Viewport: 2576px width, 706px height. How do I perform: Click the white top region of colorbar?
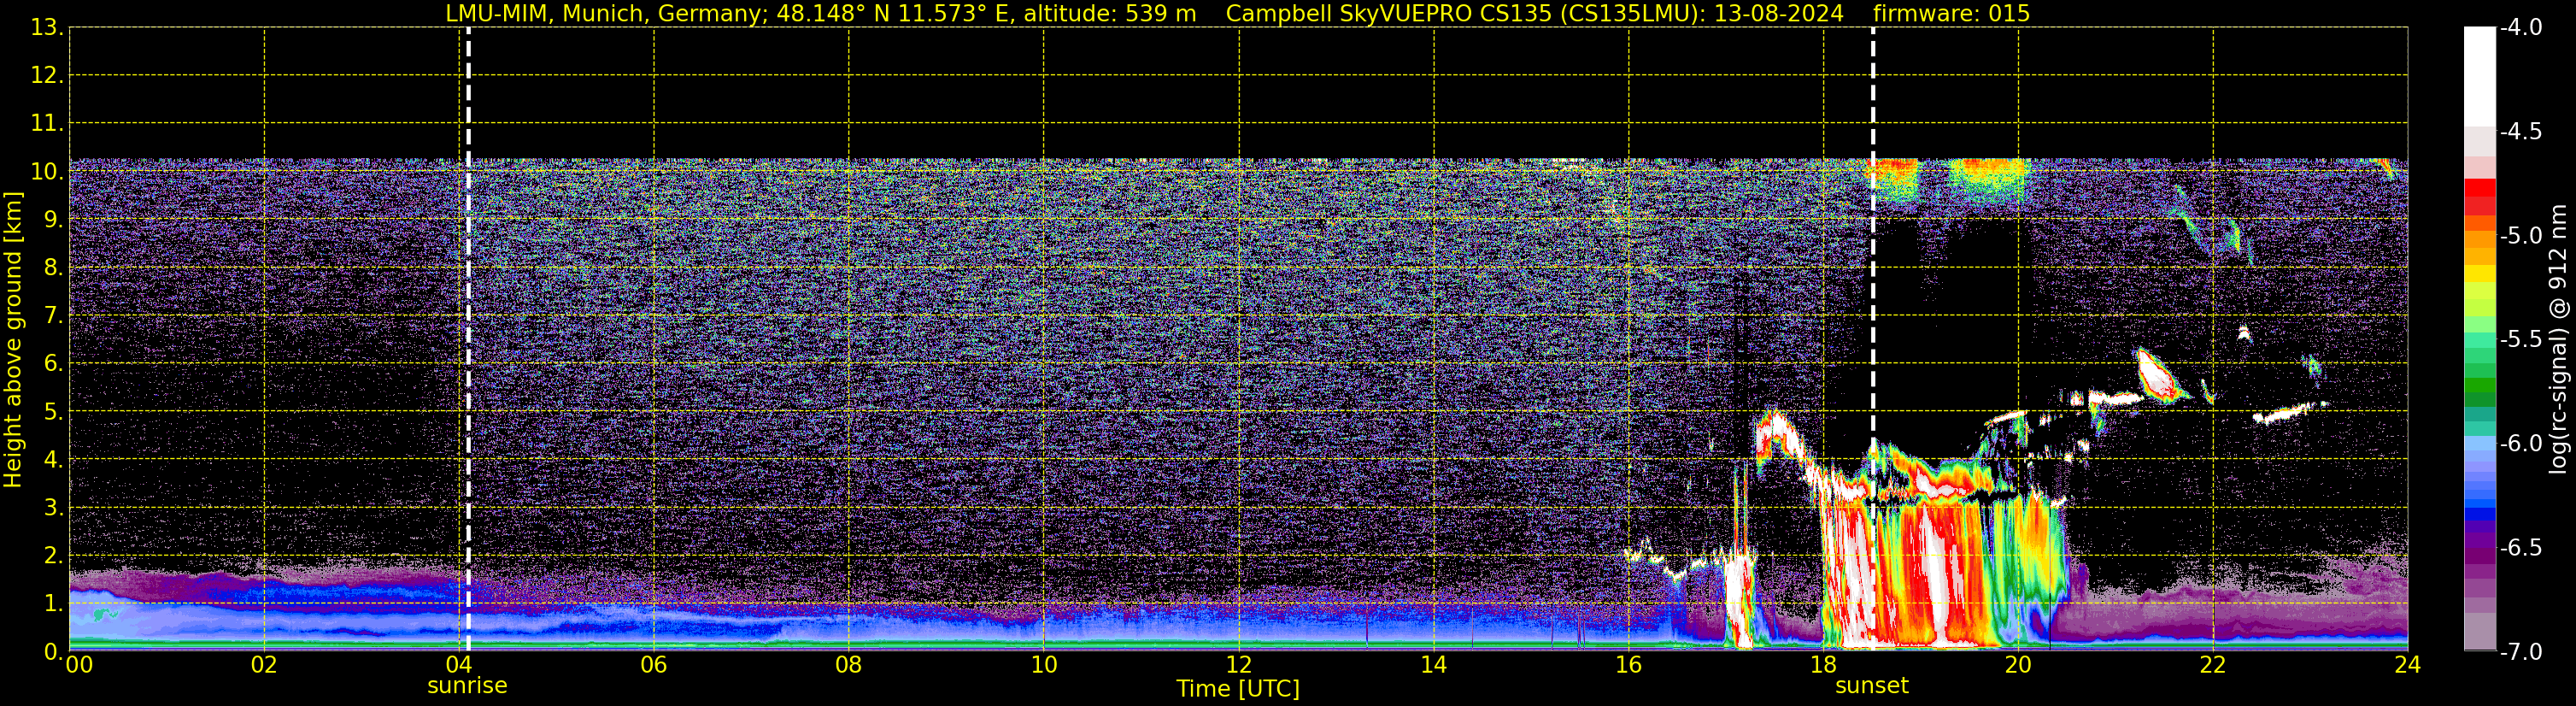click(2479, 75)
